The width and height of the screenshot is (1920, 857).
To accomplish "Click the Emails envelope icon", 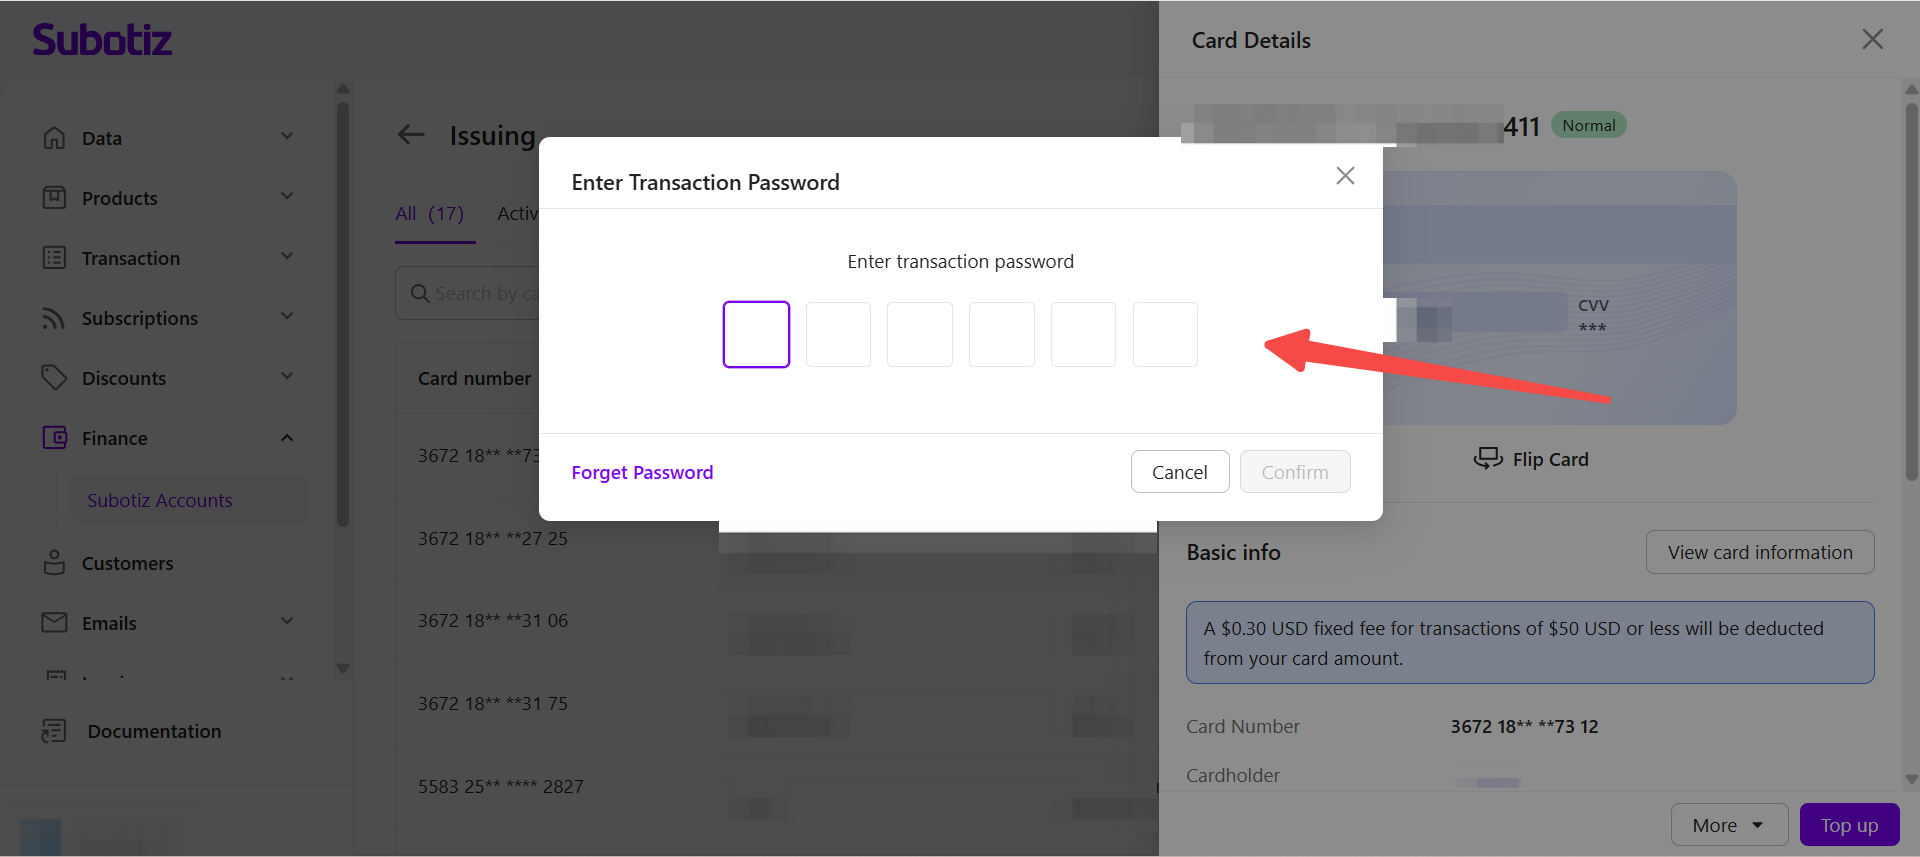I will [54, 623].
